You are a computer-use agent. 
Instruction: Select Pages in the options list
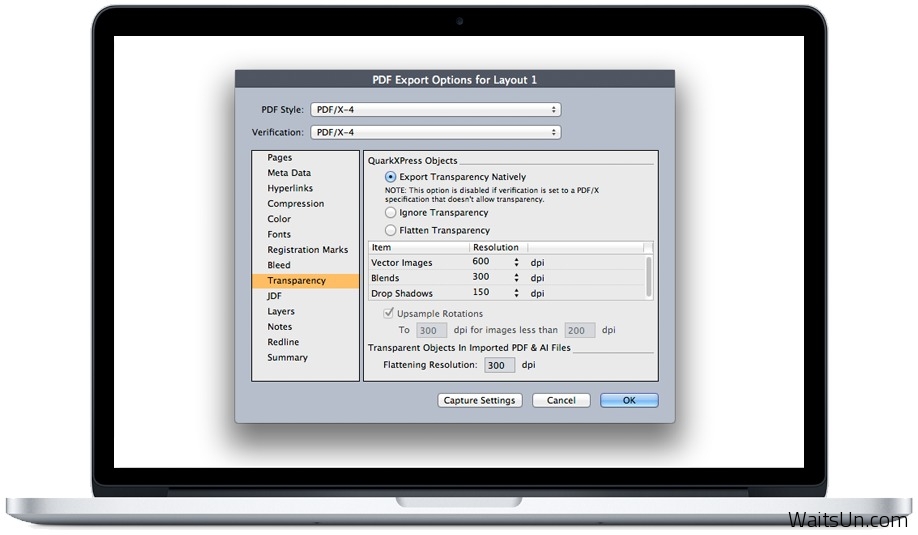280,158
